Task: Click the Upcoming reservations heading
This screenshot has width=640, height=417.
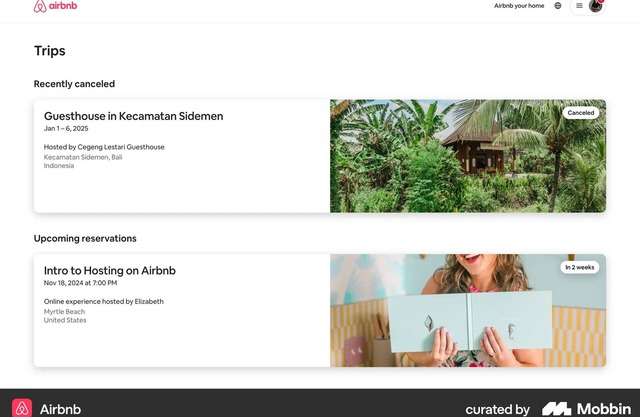Action: pyautogui.click(x=85, y=239)
